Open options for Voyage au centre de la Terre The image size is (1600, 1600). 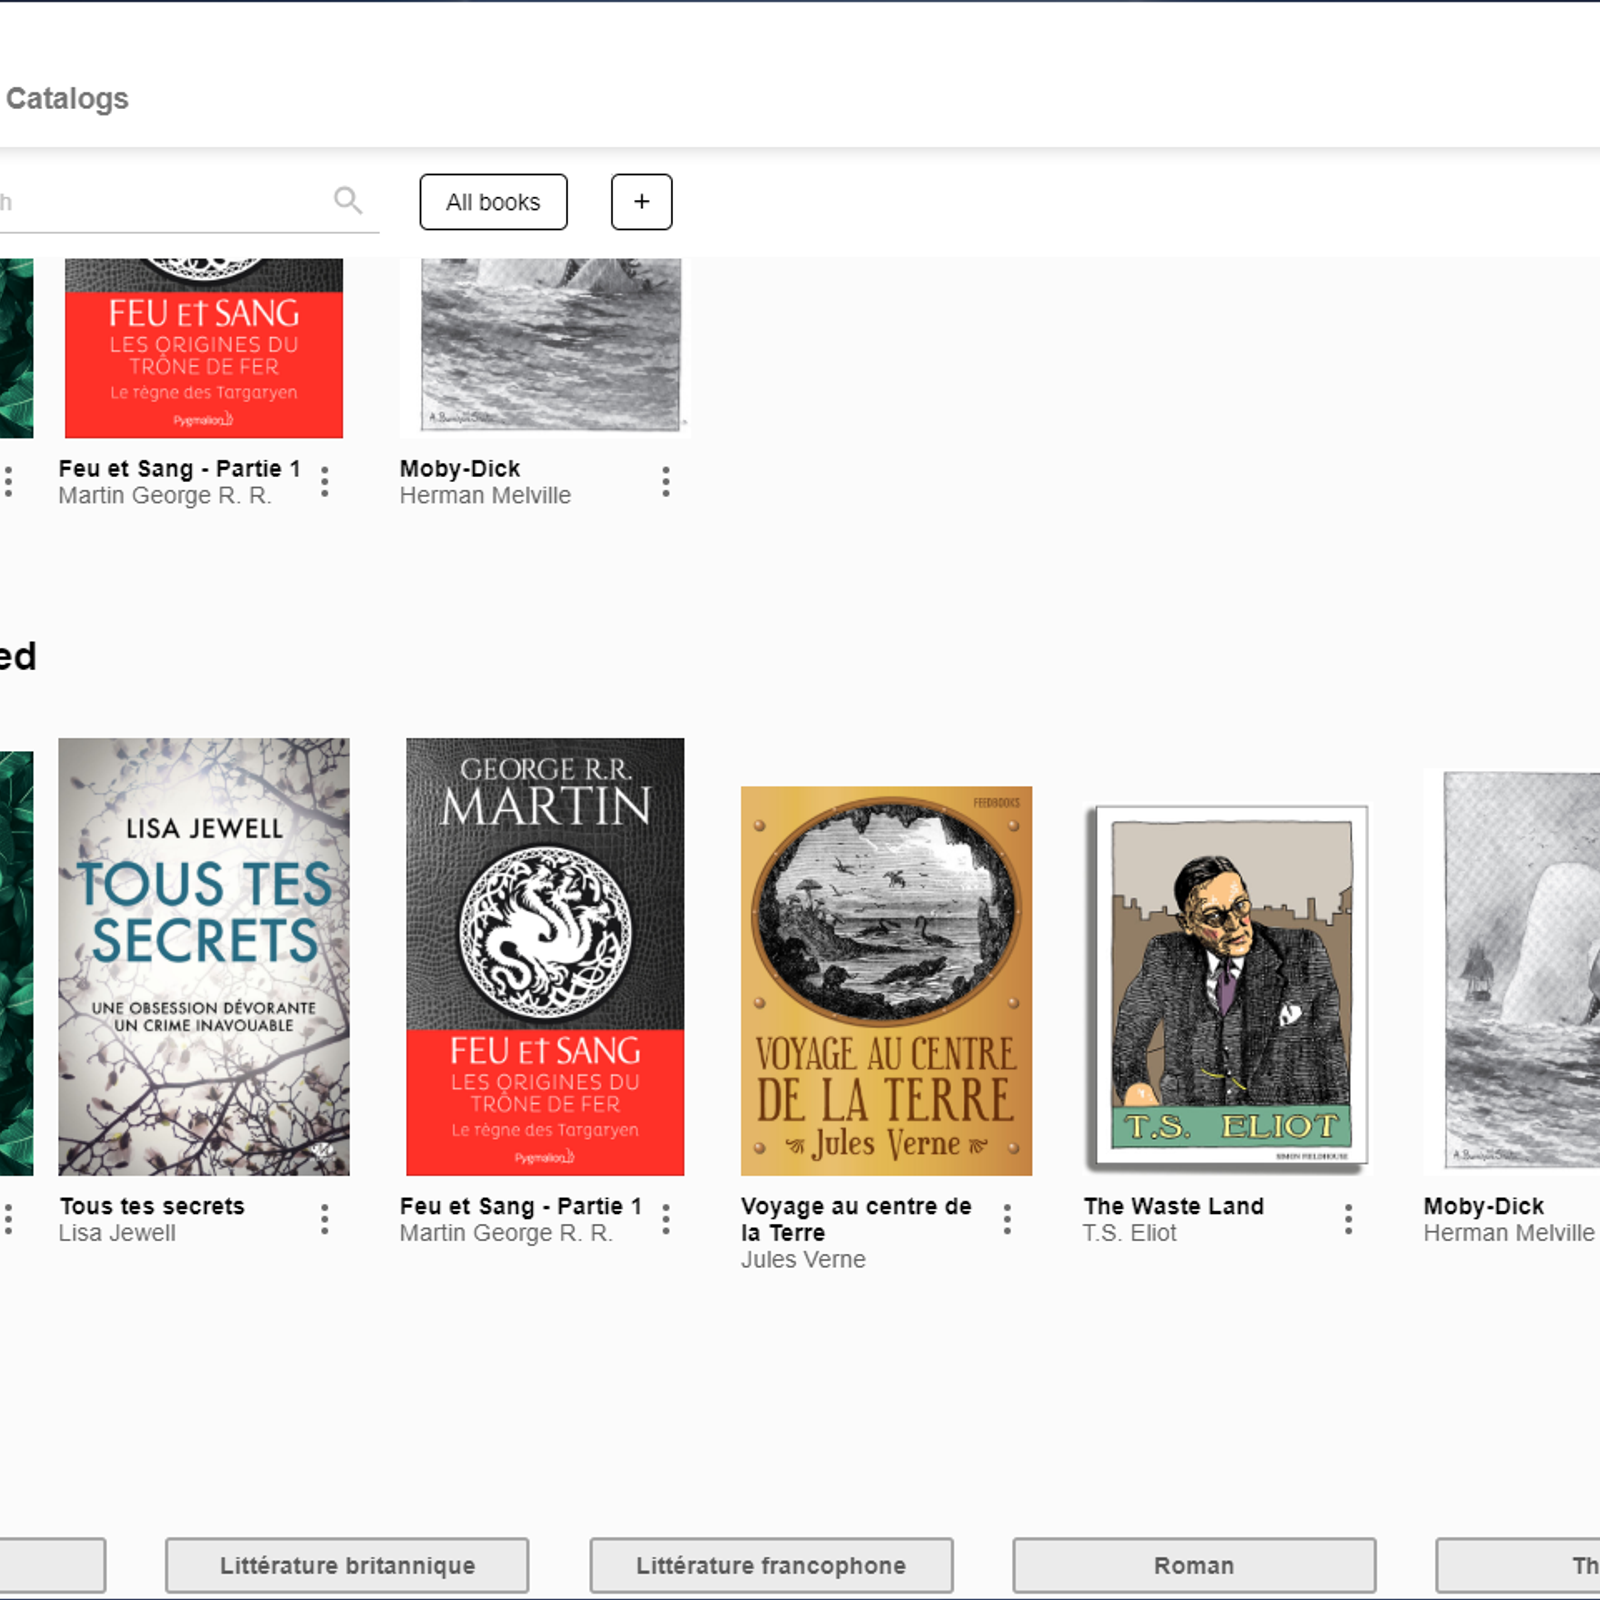(1007, 1219)
